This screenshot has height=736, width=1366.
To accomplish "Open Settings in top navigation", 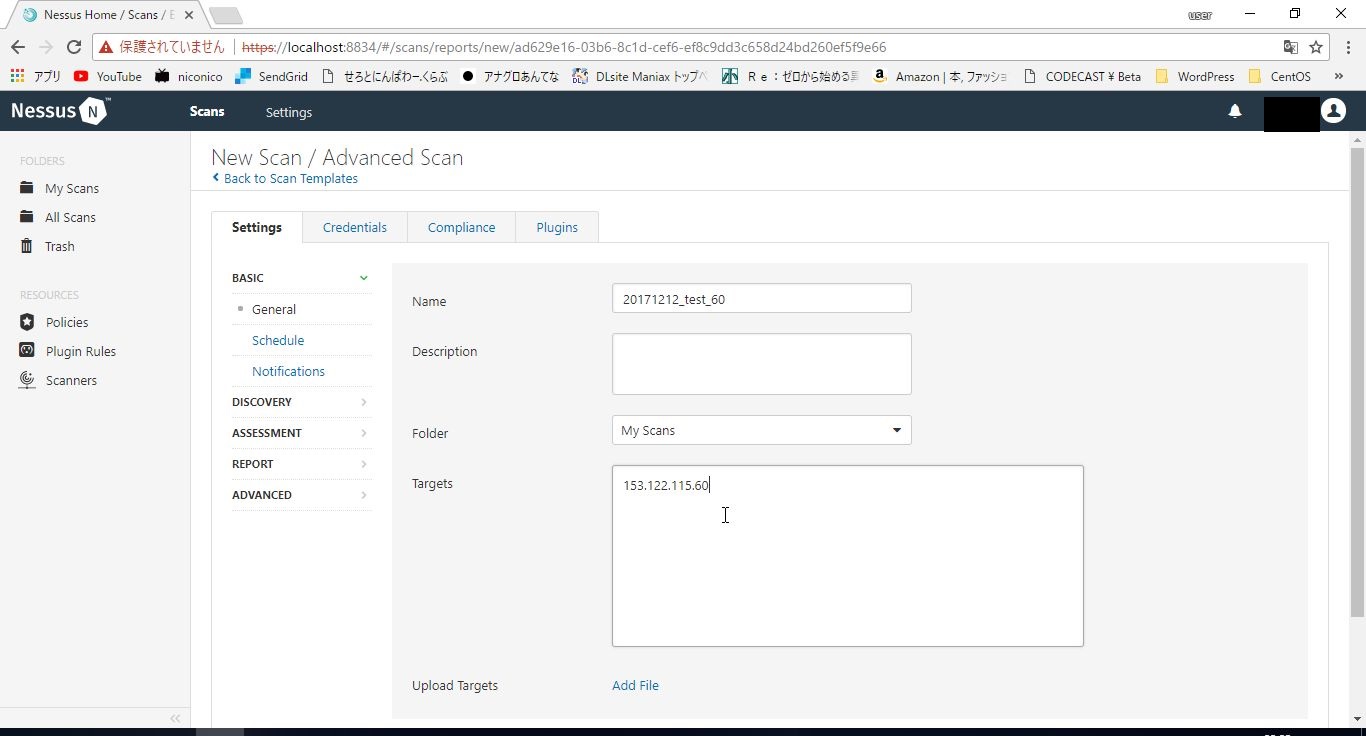I will click(x=289, y=112).
